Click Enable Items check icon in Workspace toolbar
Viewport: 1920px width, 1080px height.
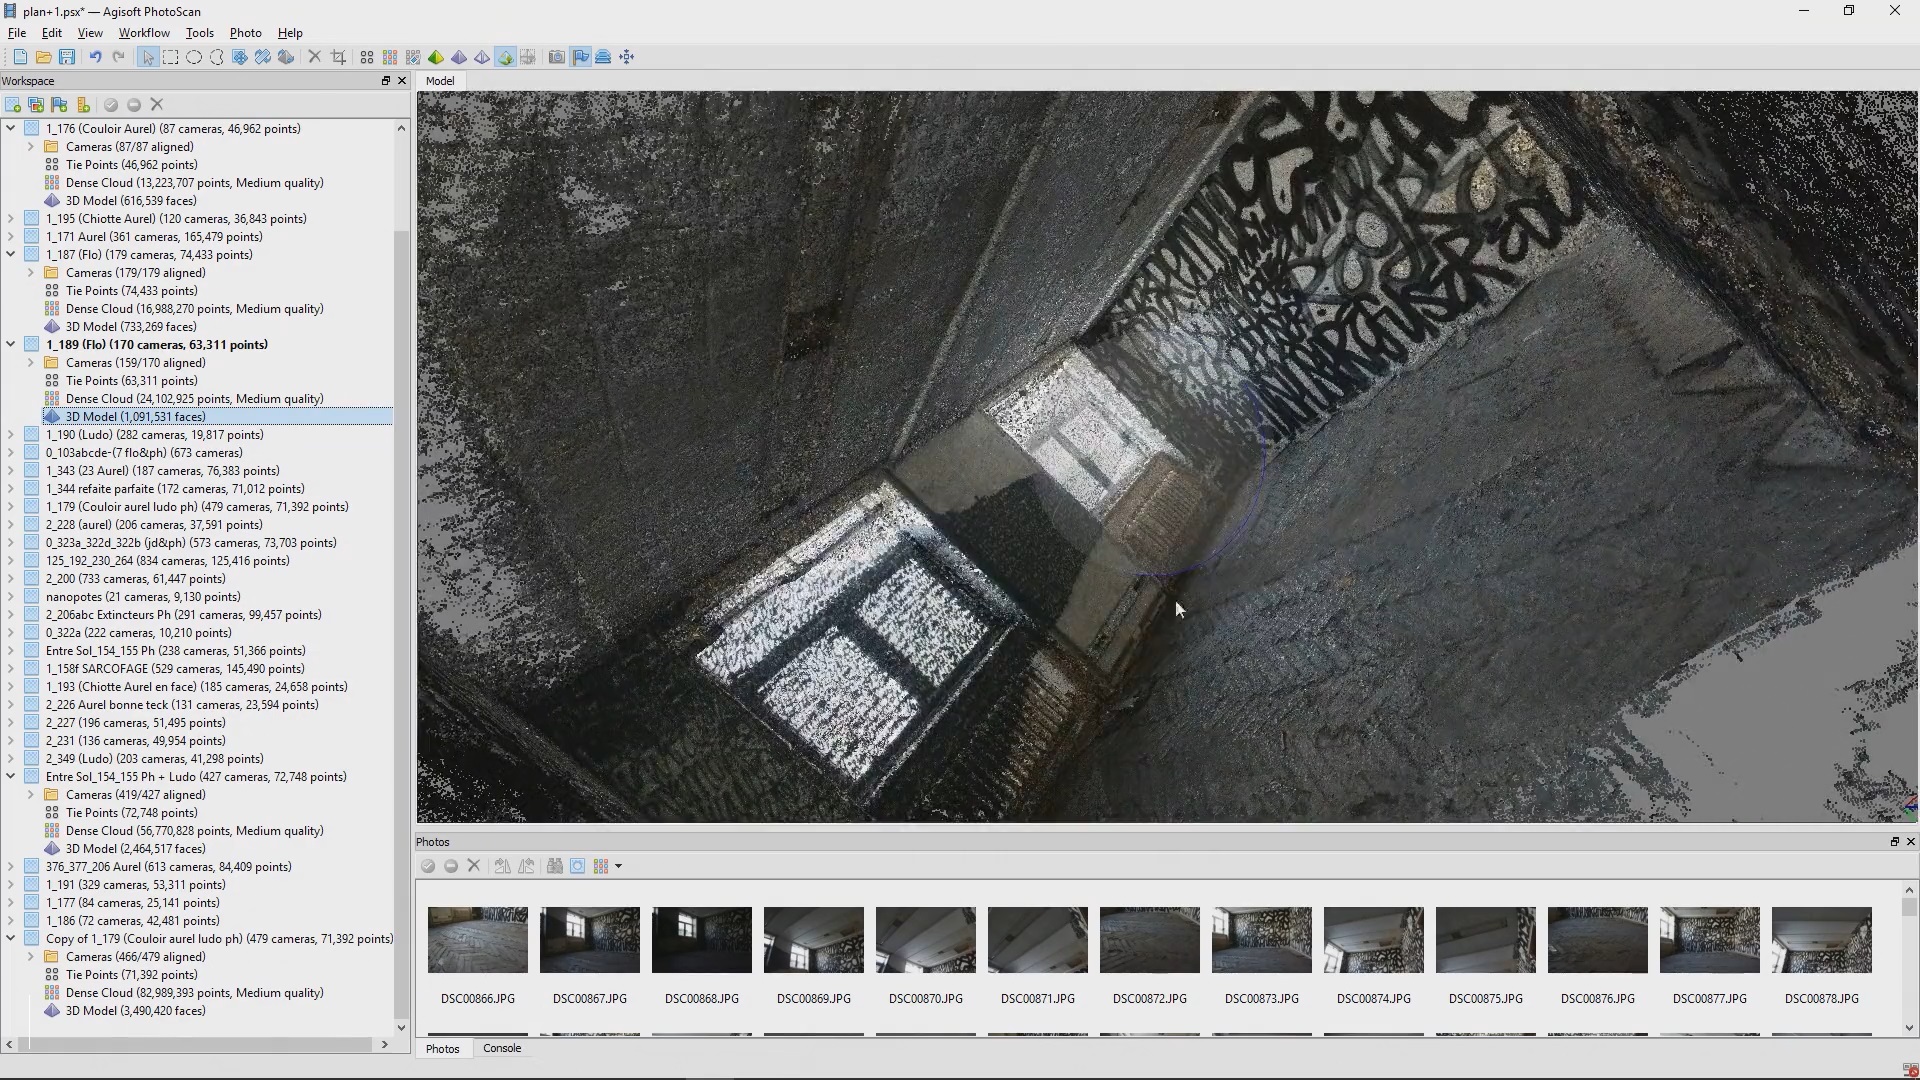tap(111, 105)
